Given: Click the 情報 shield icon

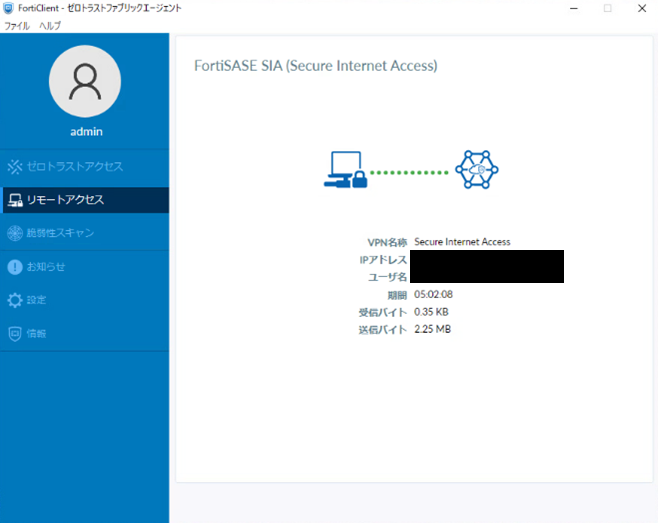Looking at the screenshot, I should coord(15,334).
